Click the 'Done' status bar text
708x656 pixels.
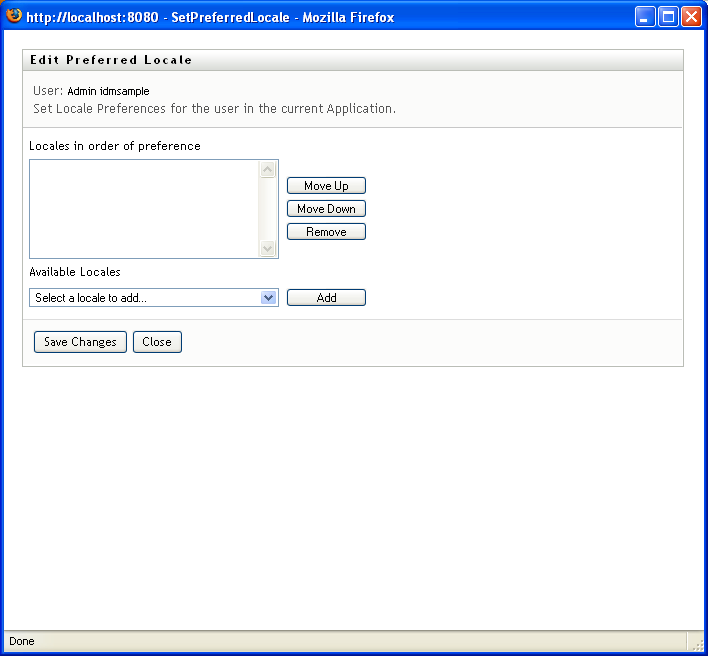pyautogui.click(x=22, y=641)
